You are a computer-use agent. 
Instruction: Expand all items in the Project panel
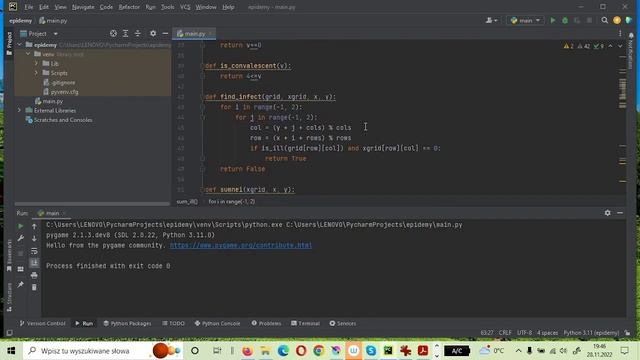click(x=125, y=33)
